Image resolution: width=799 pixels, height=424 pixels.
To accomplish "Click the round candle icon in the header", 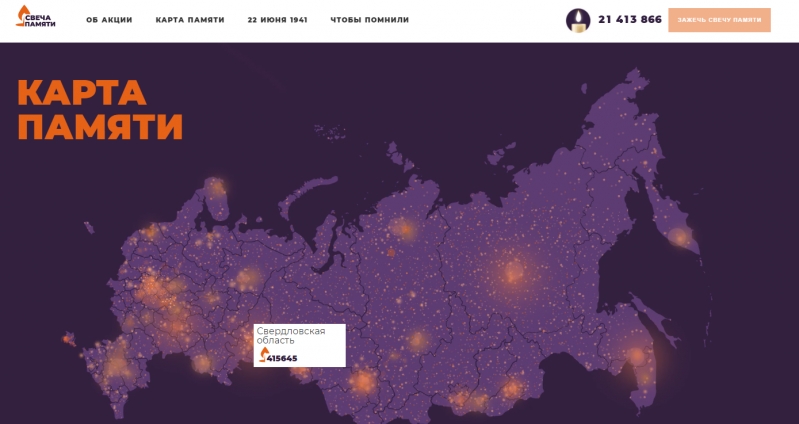I will pos(578,20).
